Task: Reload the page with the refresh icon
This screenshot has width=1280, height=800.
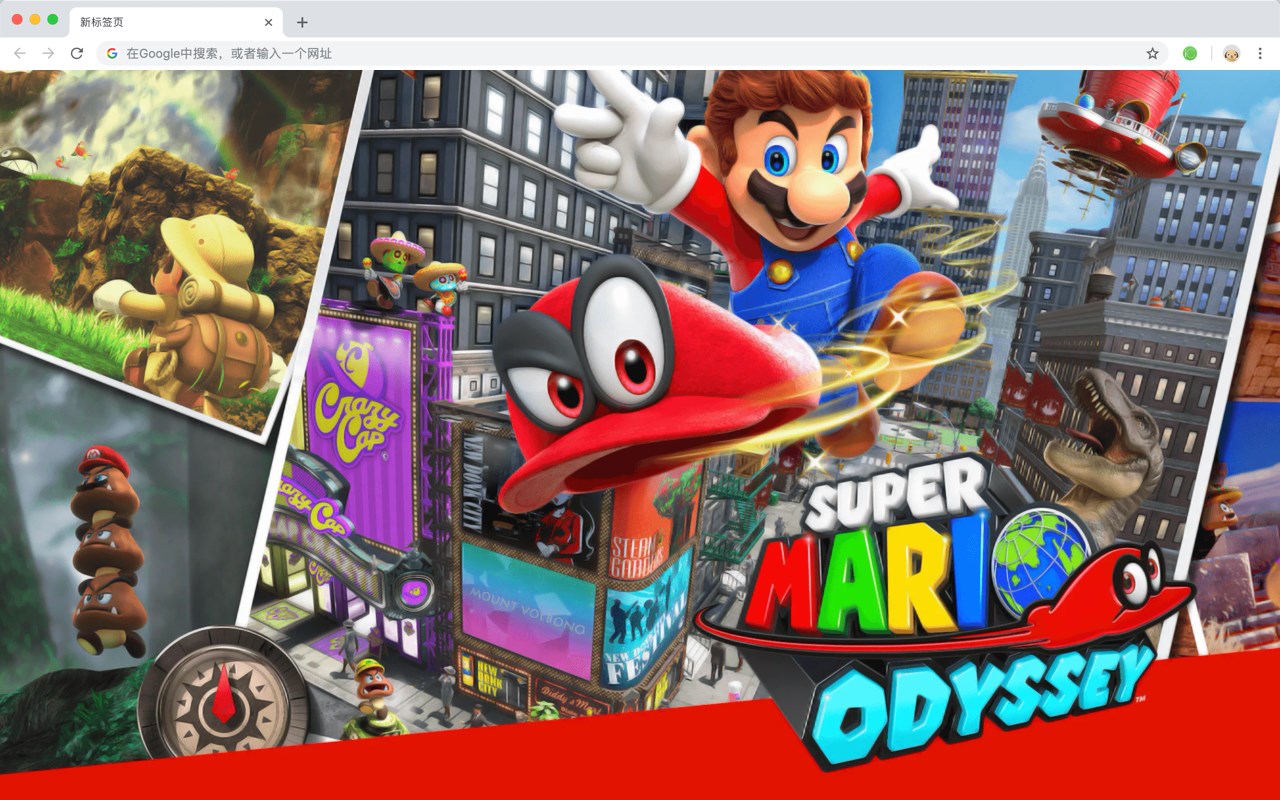Action: point(77,53)
